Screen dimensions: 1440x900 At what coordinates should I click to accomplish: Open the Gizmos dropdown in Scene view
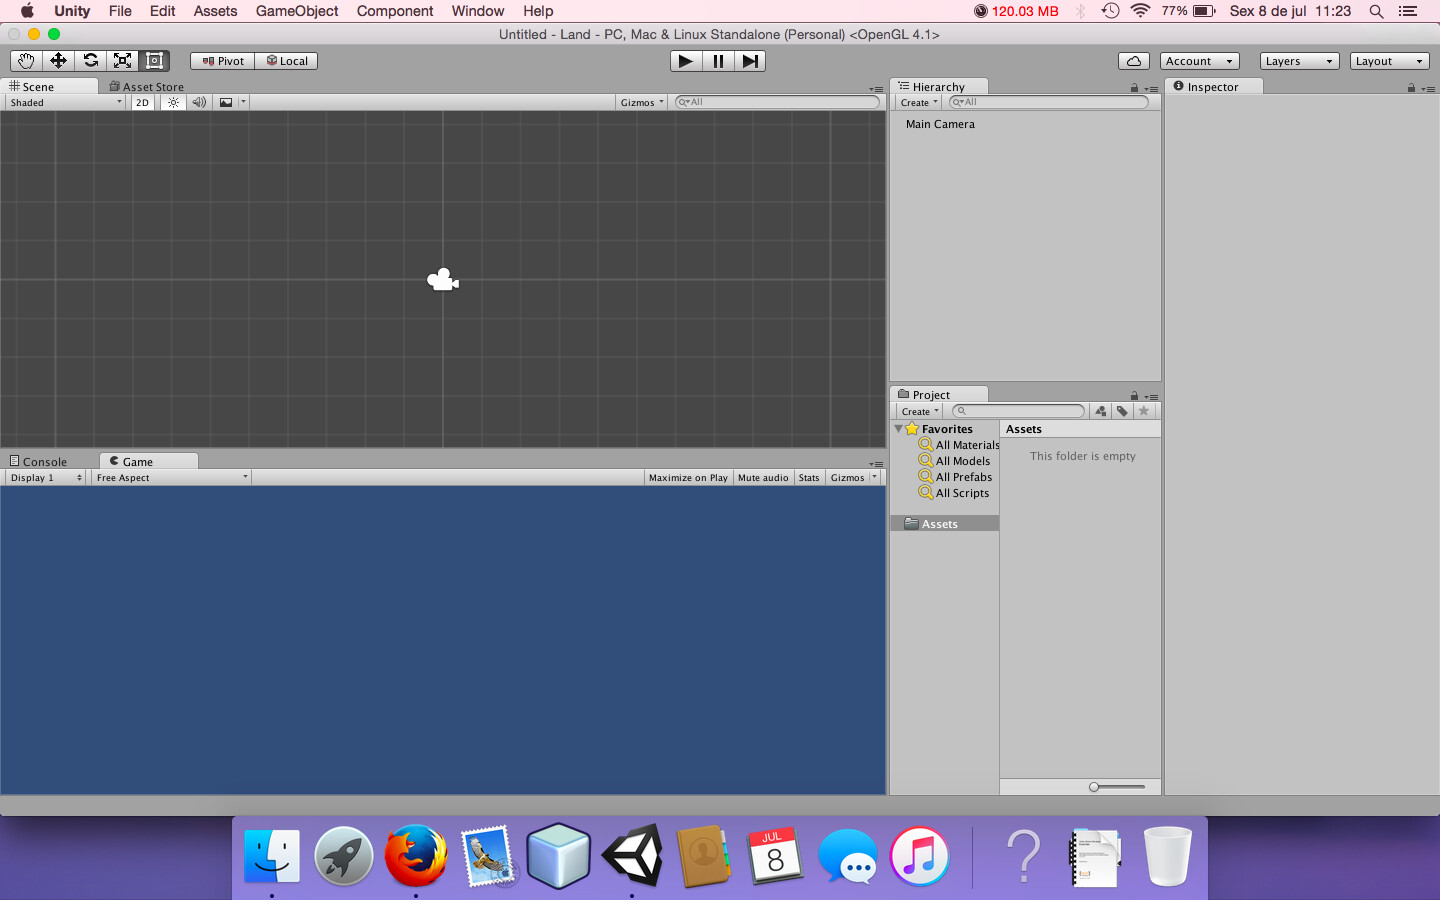pyautogui.click(x=640, y=101)
